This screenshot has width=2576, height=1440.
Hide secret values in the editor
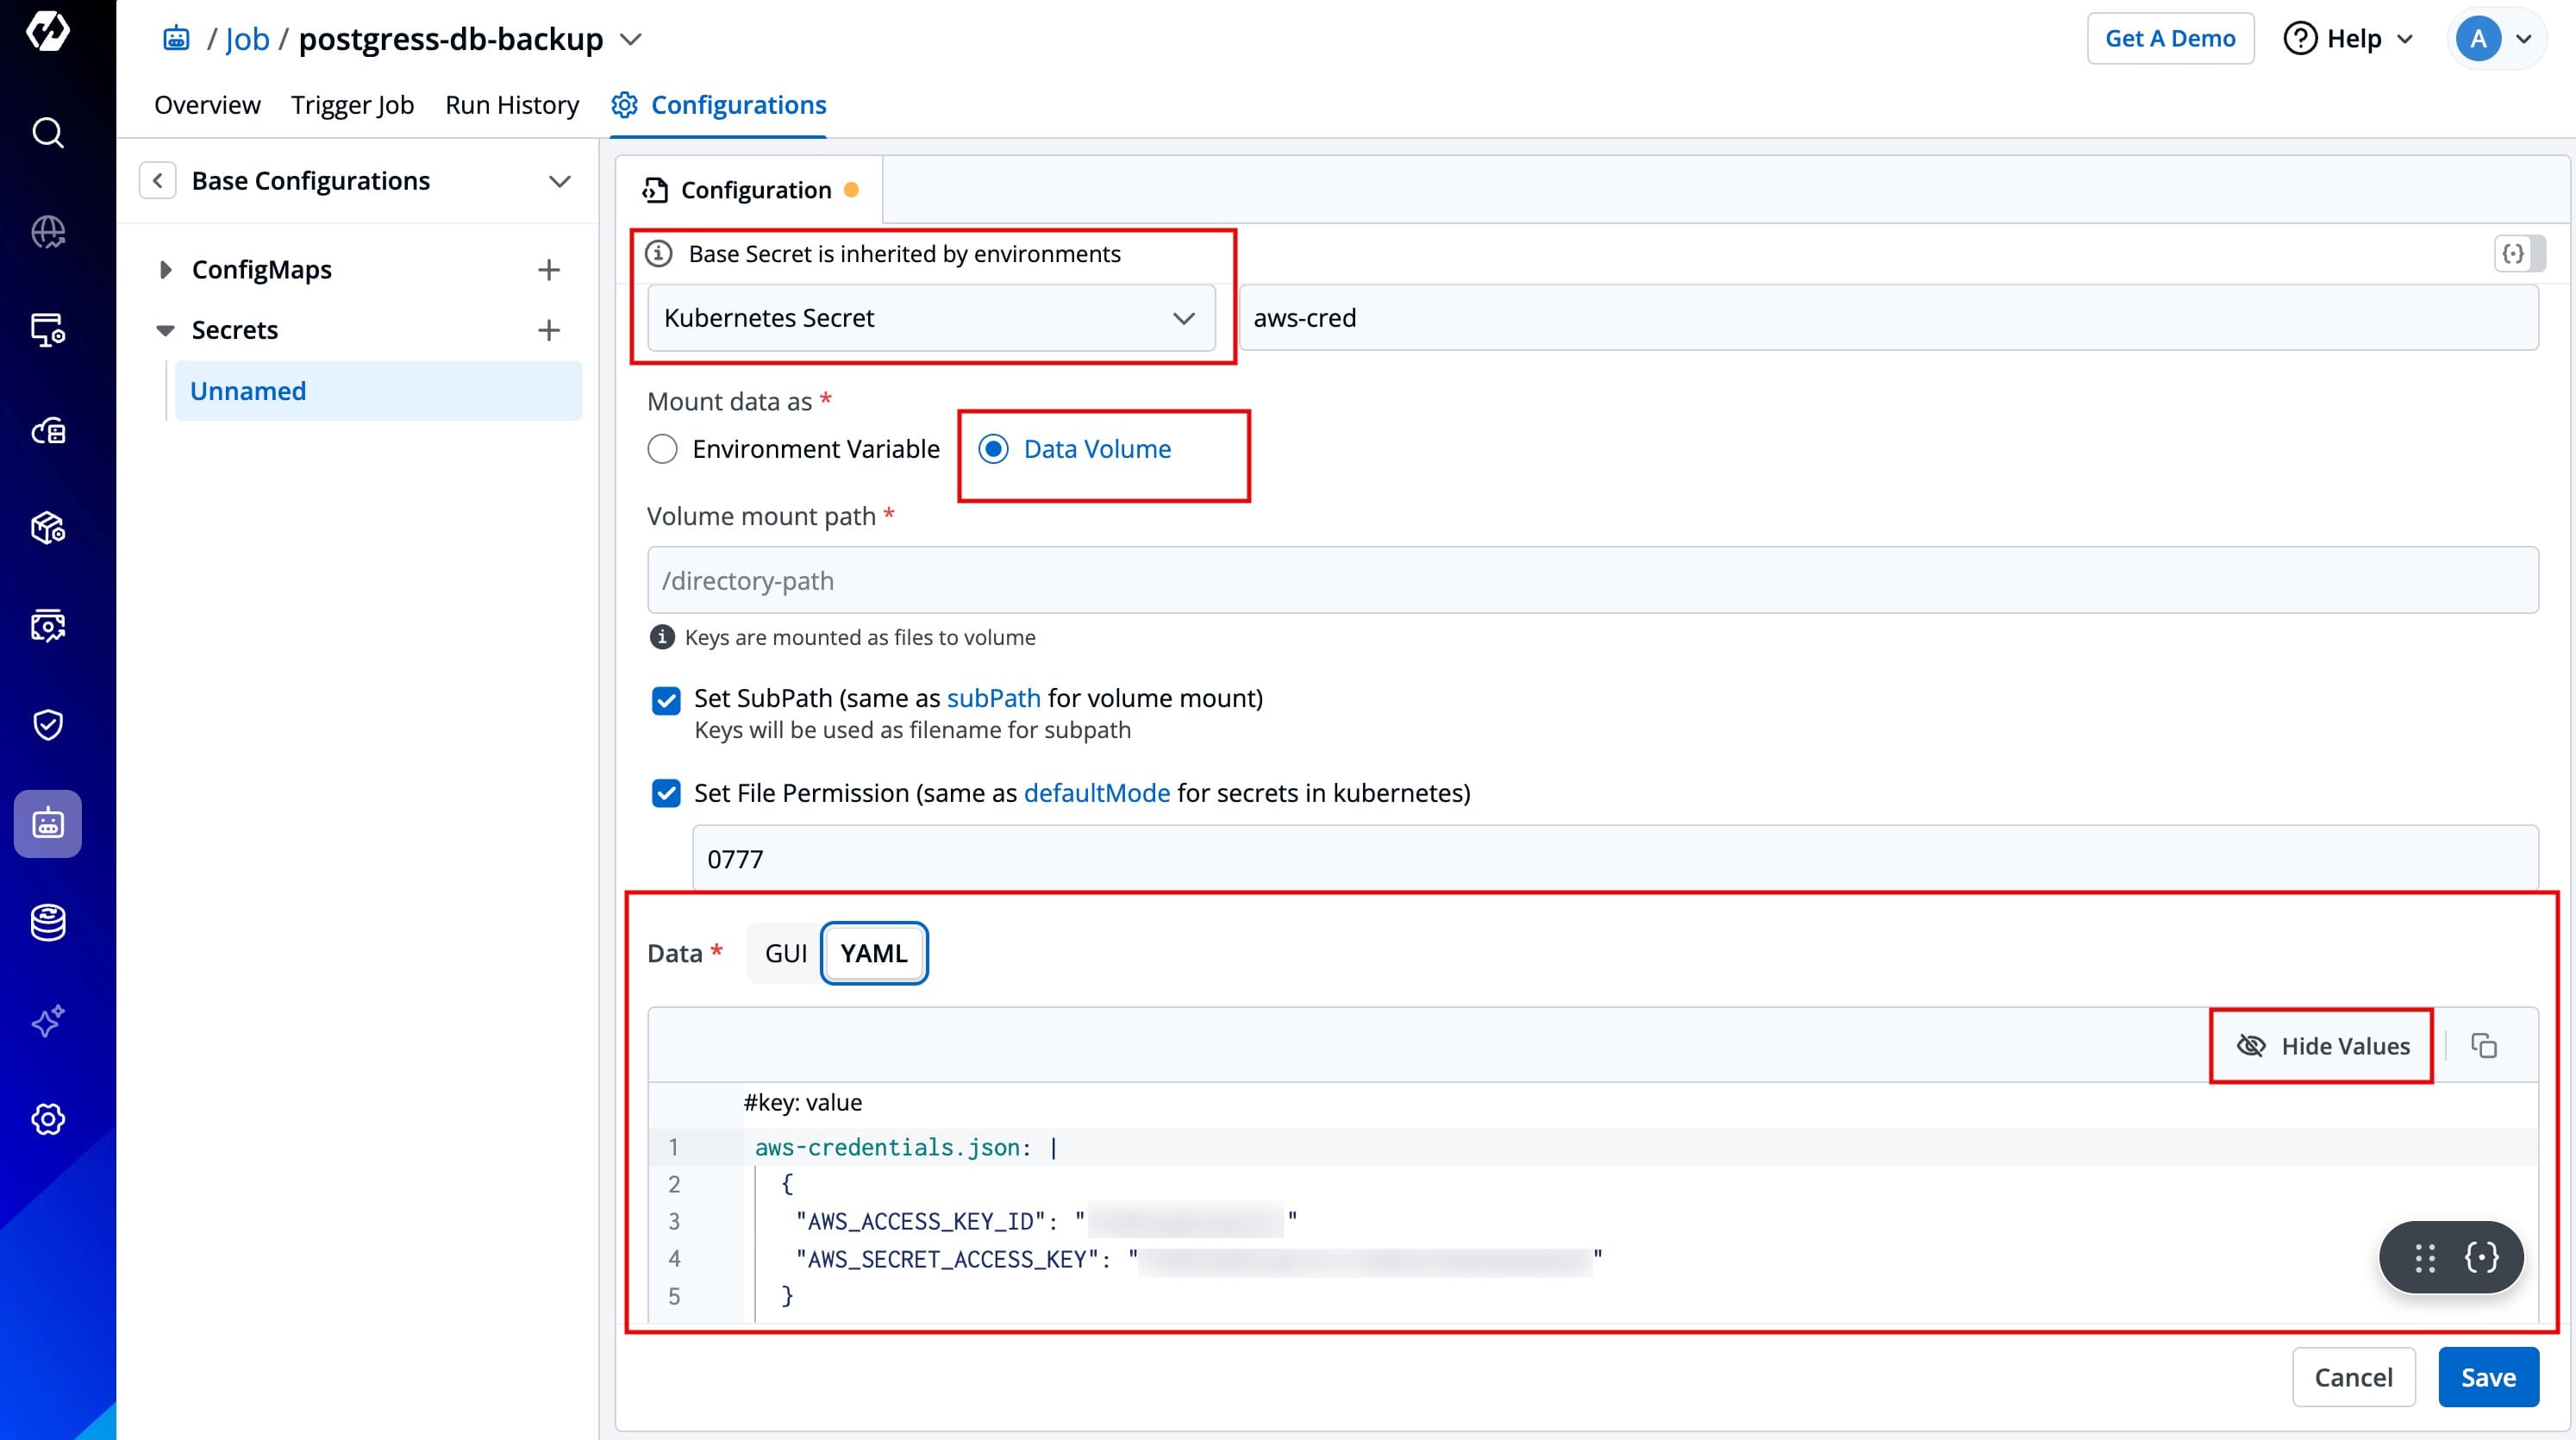(x=2322, y=1046)
